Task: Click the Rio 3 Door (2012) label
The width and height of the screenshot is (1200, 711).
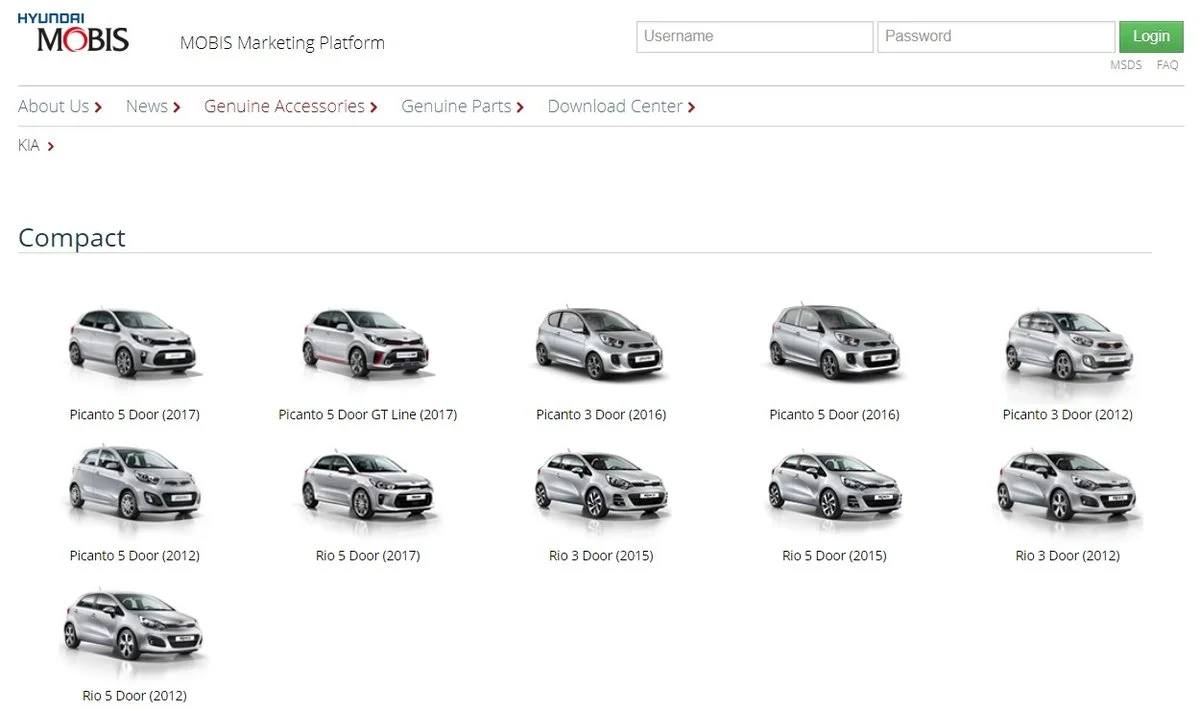Action: tap(1068, 555)
